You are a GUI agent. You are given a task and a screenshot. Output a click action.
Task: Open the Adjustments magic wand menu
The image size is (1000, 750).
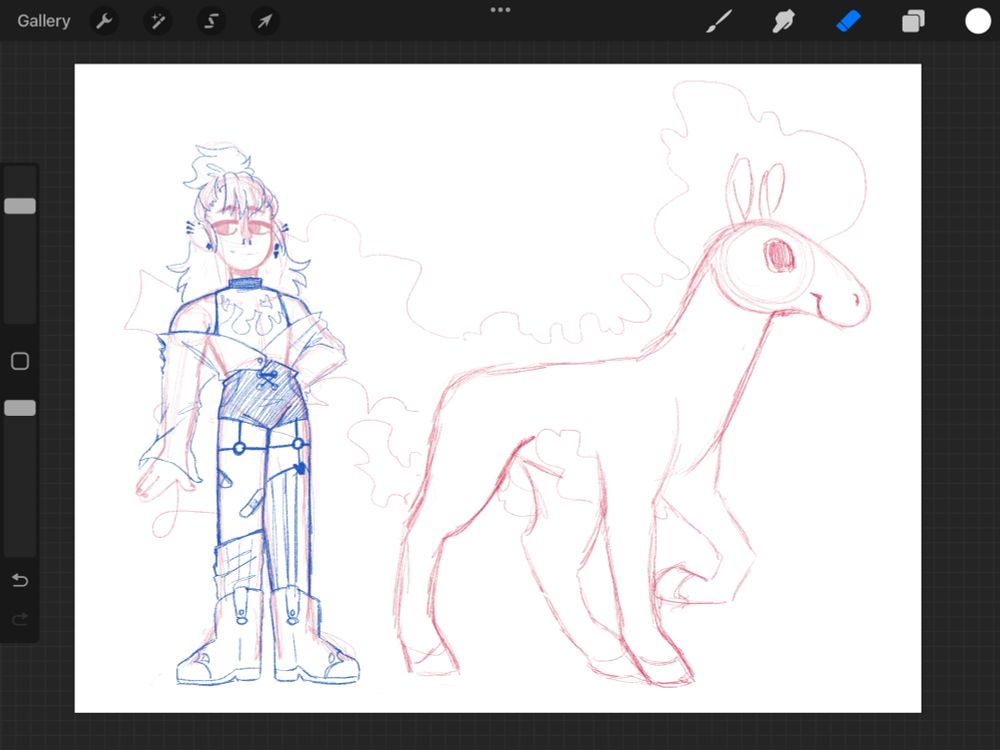click(x=158, y=22)
